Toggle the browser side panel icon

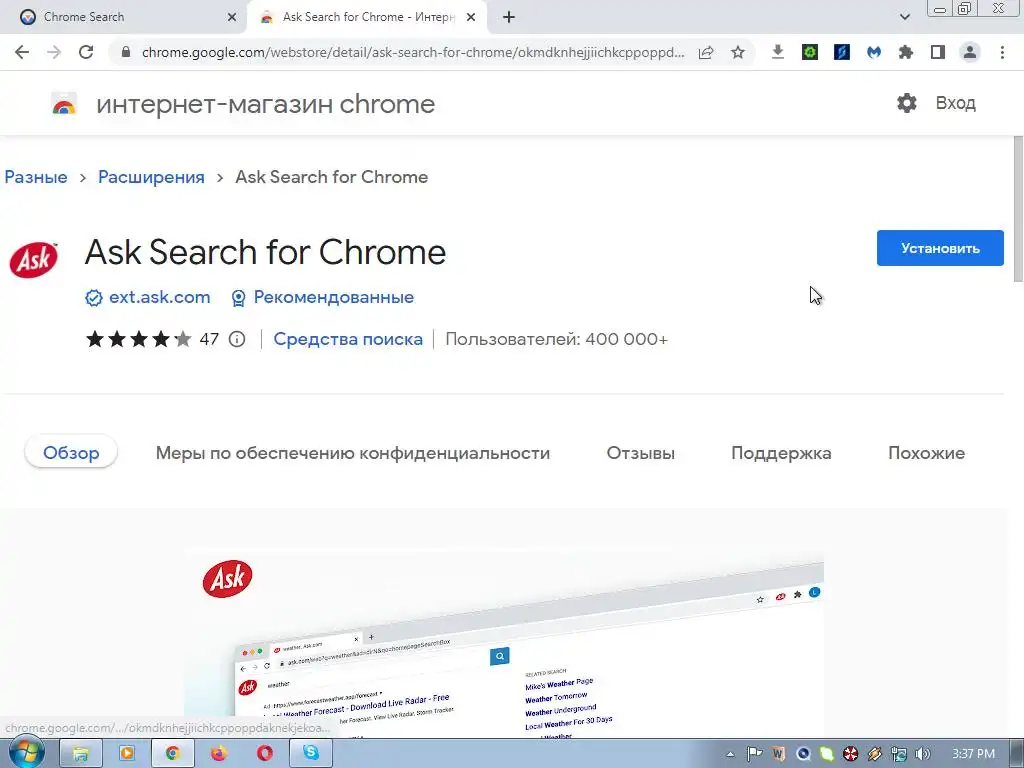click(x=938, y=52)
